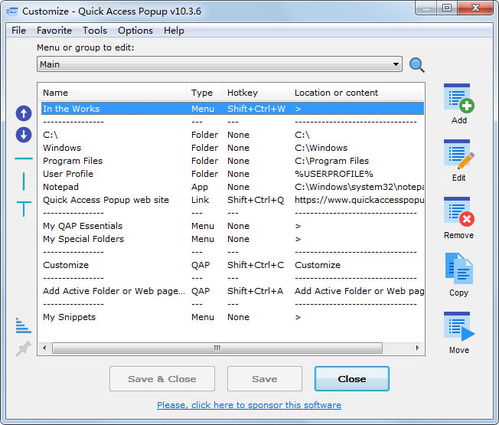Click the Shift+Ctrl+C hotkey cell
This screenshot has height=425, width=499.
tap(256, 265)
